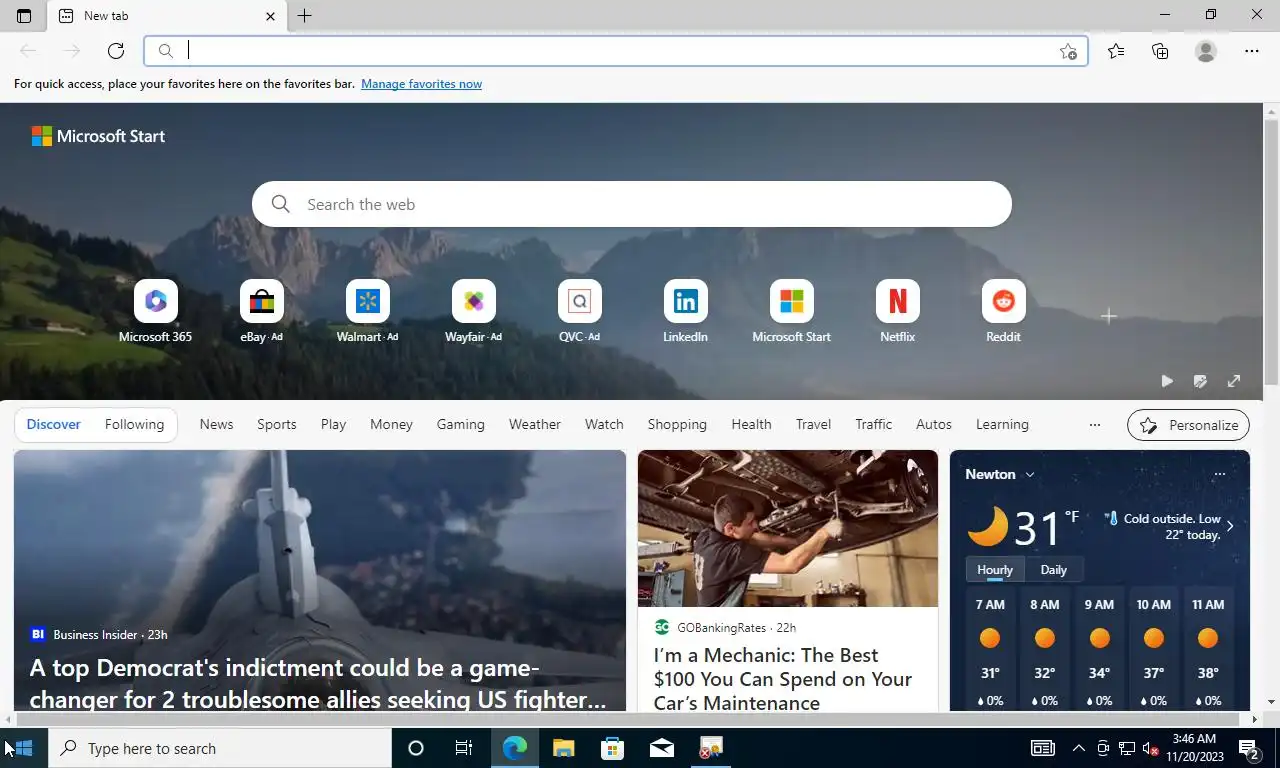Focus the Search the web box

point(632,204)
